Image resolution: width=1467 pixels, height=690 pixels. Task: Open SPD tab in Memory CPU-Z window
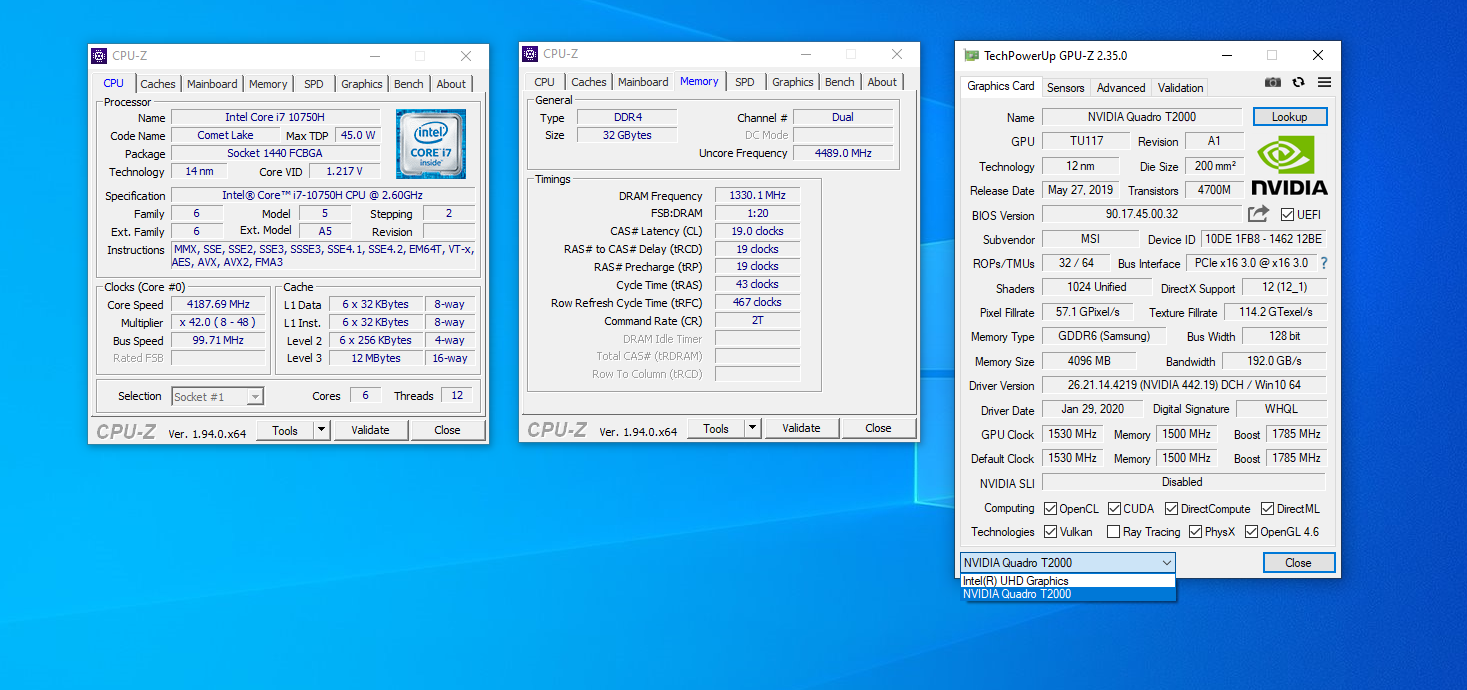(x=745, y=82)
